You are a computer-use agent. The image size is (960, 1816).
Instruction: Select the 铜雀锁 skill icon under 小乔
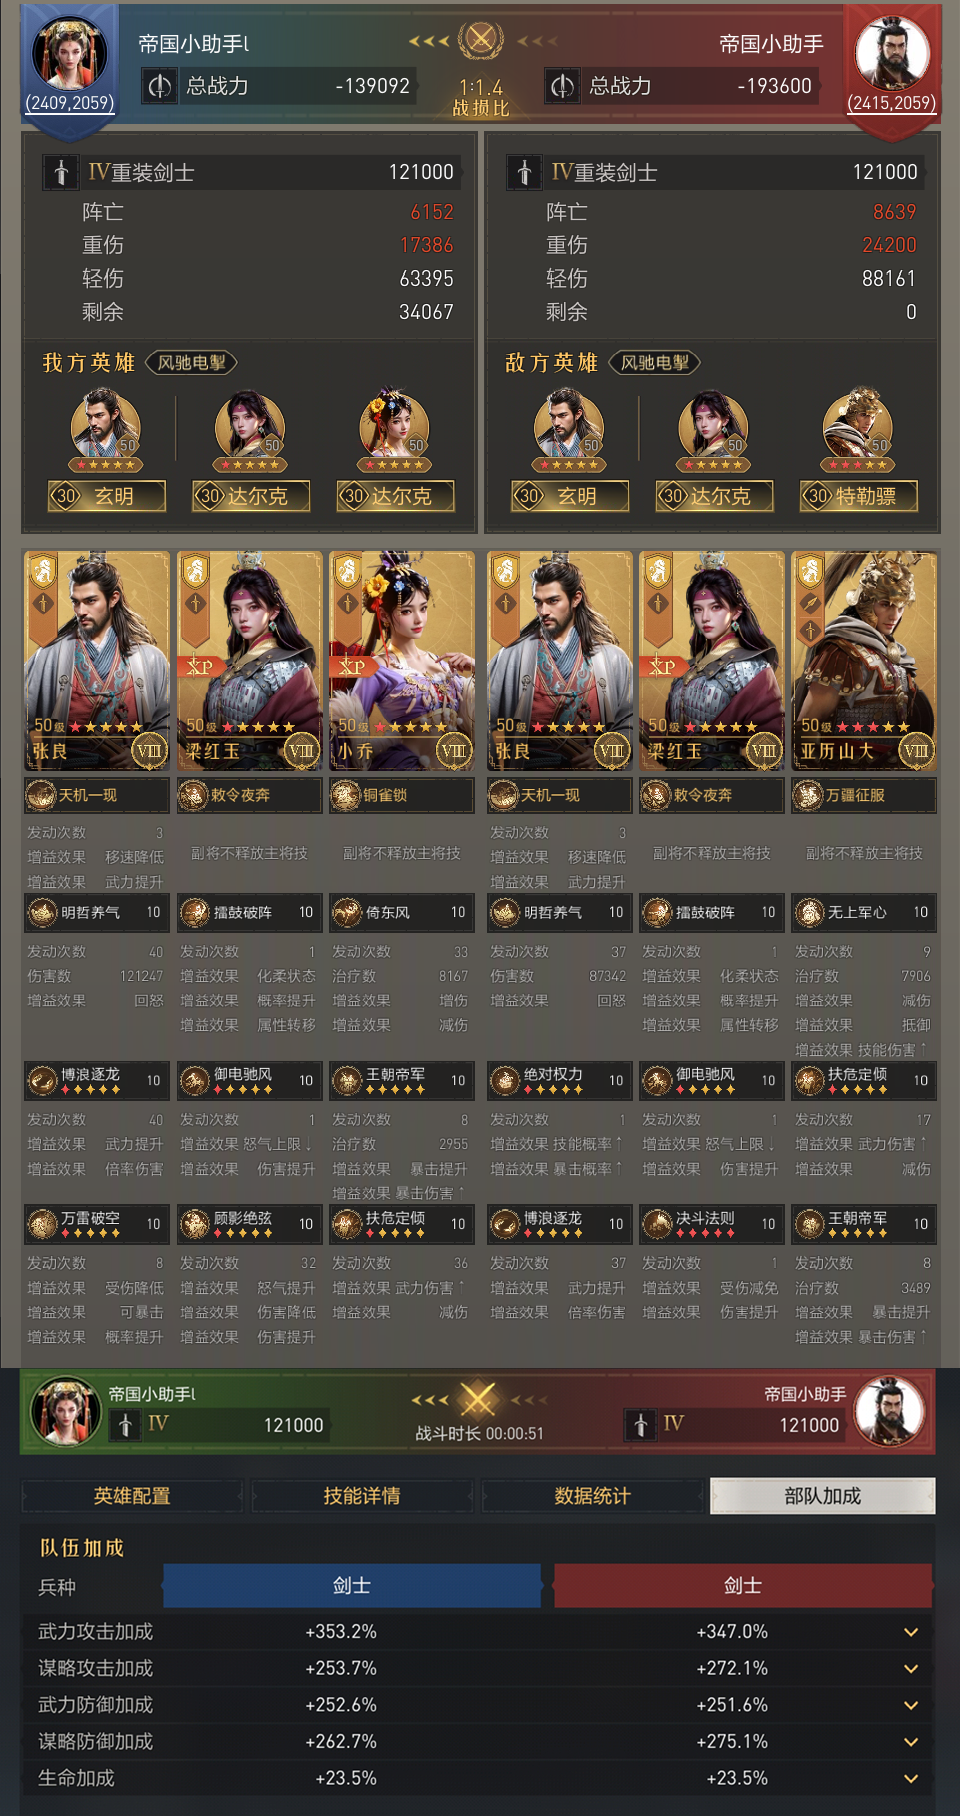click(x=346, y=795)
